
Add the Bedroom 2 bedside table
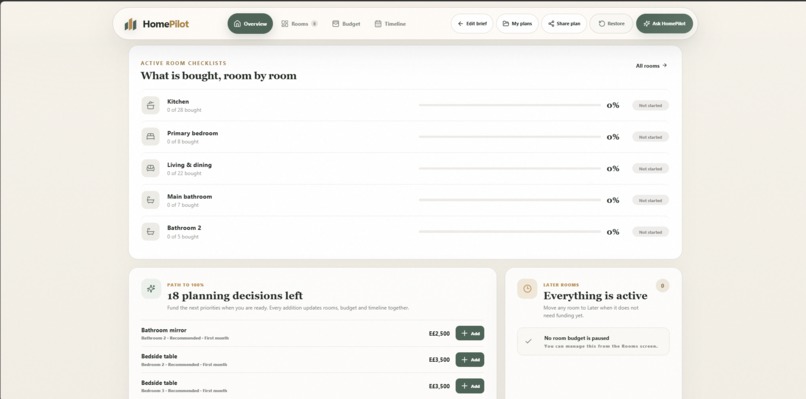pyautogui.click(x=470, y=359)
